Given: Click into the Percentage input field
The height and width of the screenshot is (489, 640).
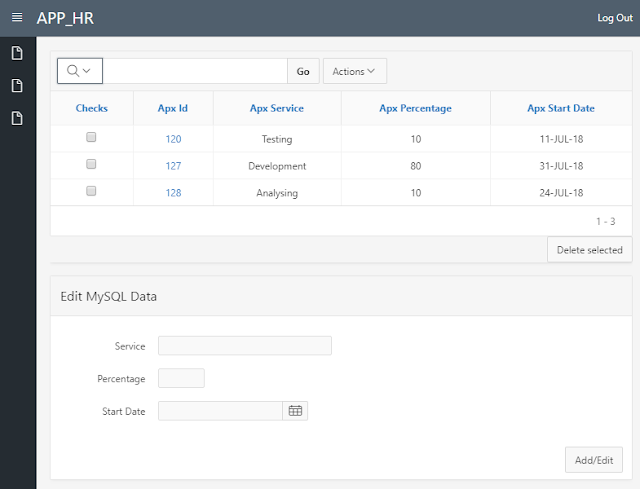Looking at the screenshot, I should pos(181,379).
